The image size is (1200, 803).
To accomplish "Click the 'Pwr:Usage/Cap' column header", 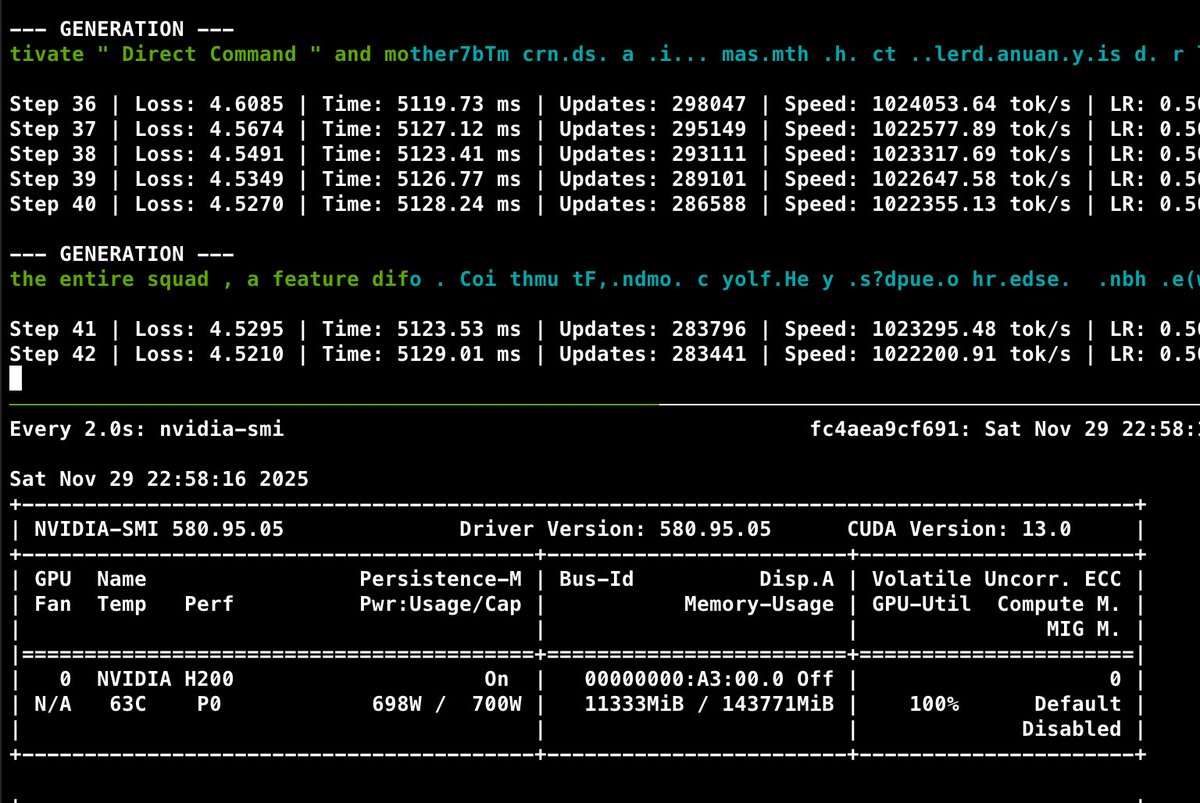I will coord(440,604).
